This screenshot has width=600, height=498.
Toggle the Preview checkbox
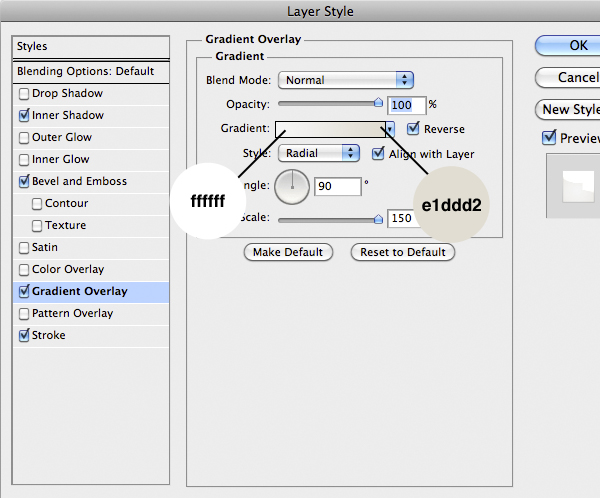(x=548, y=138)
